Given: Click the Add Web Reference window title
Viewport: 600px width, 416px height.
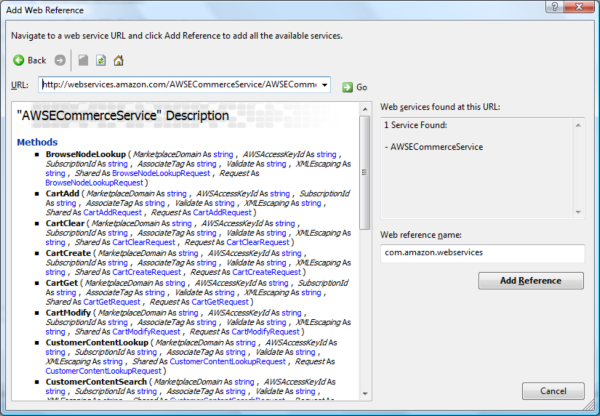Looking at the screenshot, I should pos(45,10).
